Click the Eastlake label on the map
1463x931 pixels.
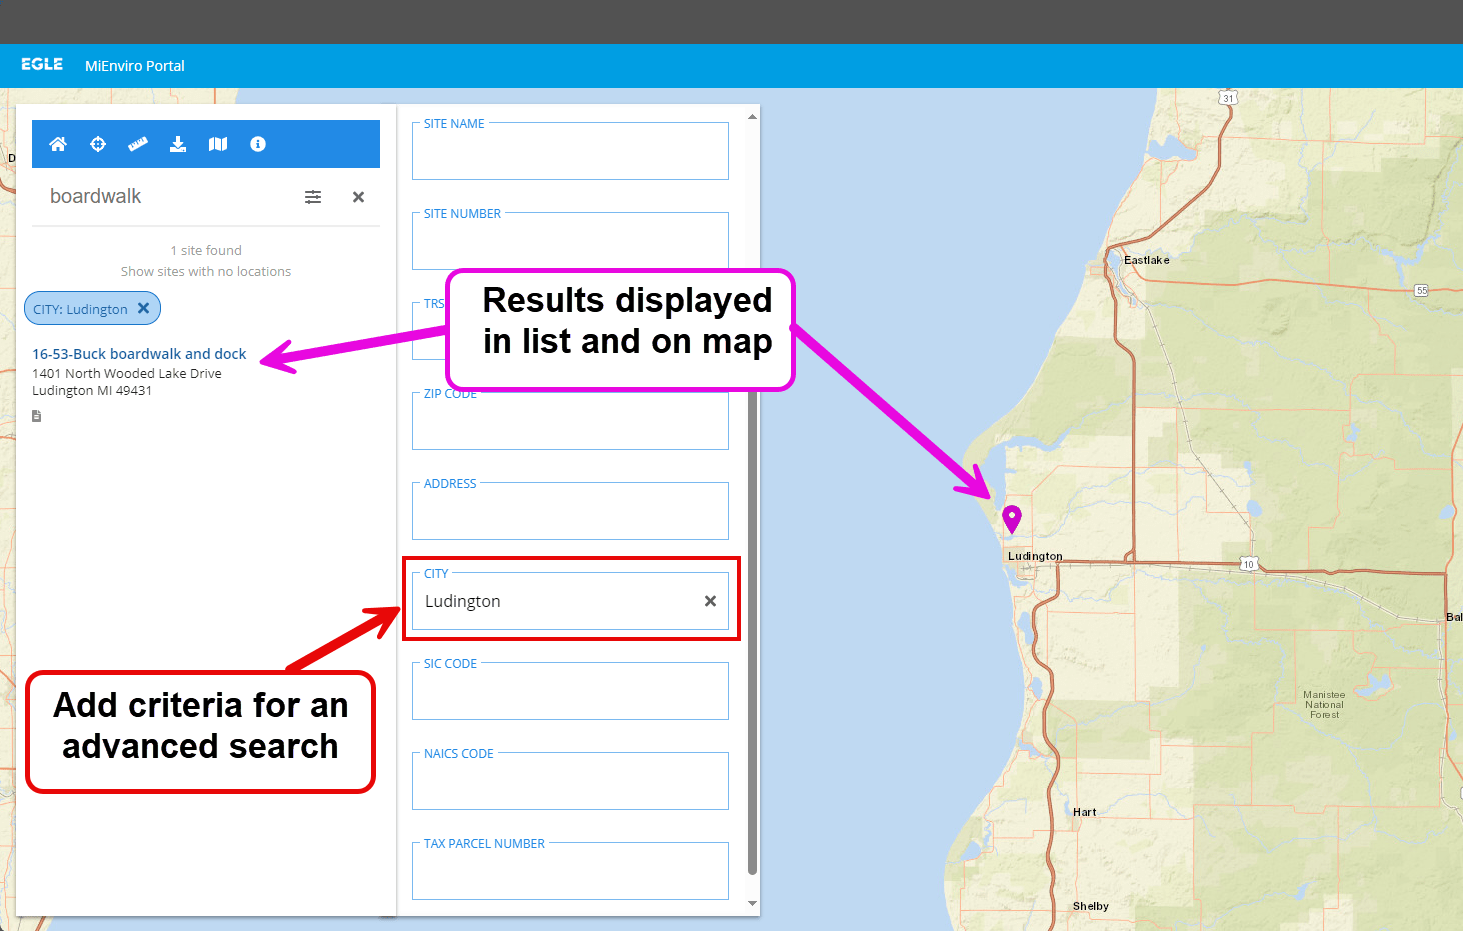1146,260
